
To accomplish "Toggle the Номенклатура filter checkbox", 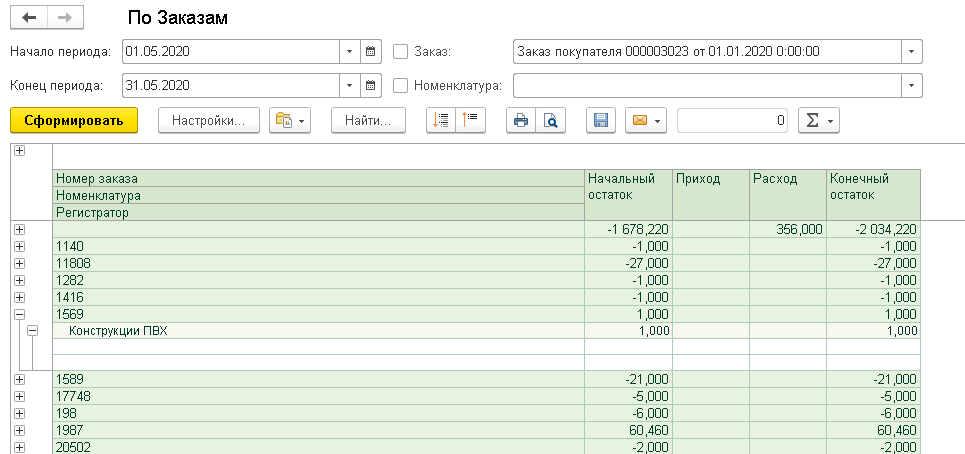I will coord(401,85).
